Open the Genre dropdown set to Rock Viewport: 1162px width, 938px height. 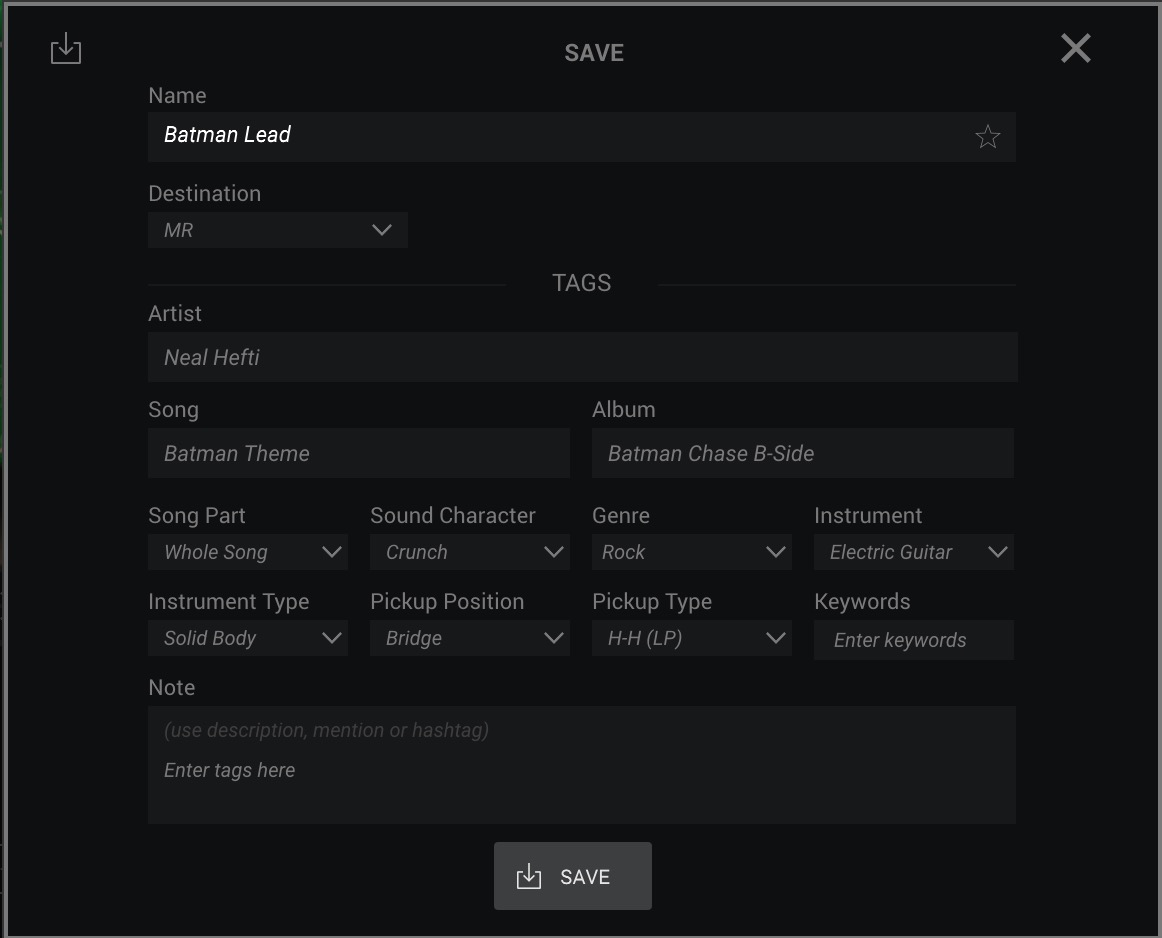[x=691, y=552]
